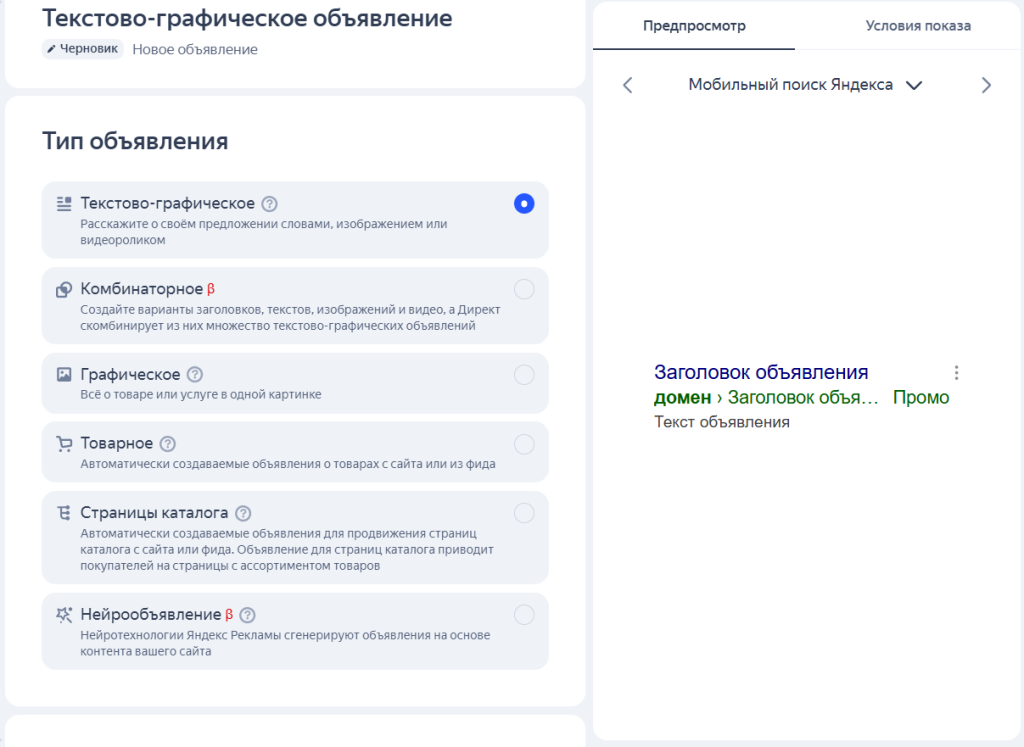Click Нейрообъявление description text
The image size is (1024, 747).
(x=285, y=643)
